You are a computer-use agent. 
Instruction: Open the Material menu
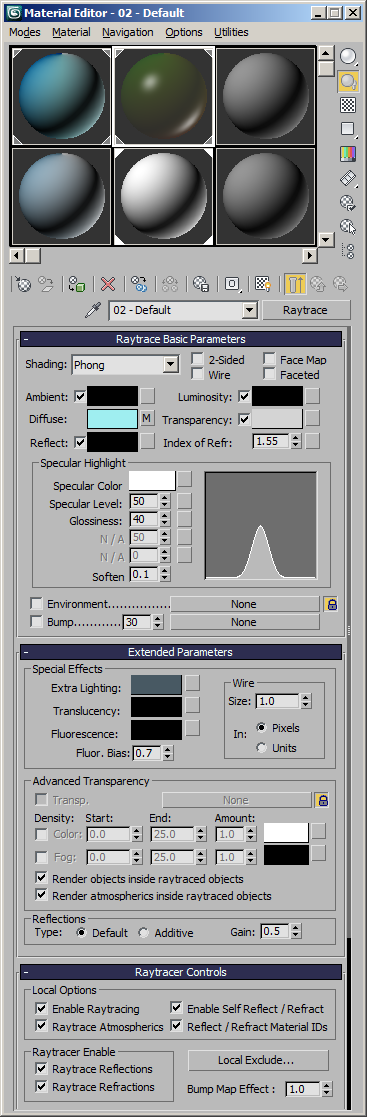coord(71,32)
